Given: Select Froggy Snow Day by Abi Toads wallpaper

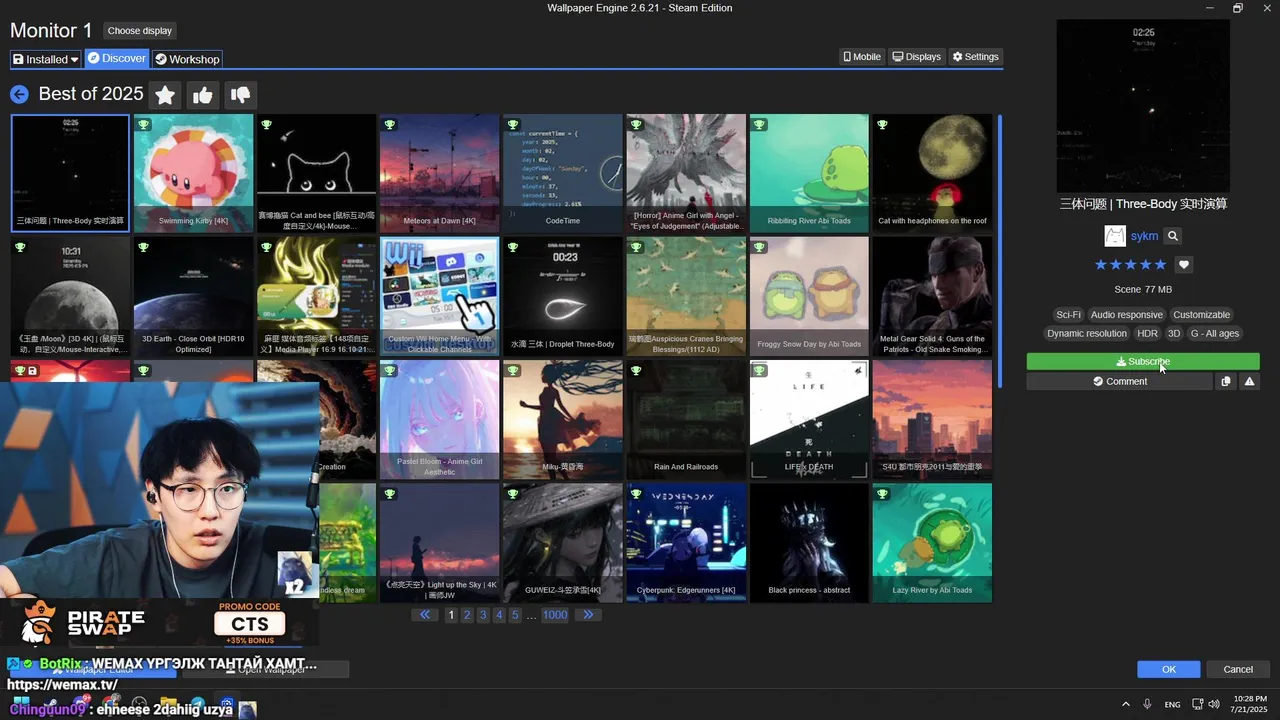Looking at the screenshot, I should [x=809, y=296].
